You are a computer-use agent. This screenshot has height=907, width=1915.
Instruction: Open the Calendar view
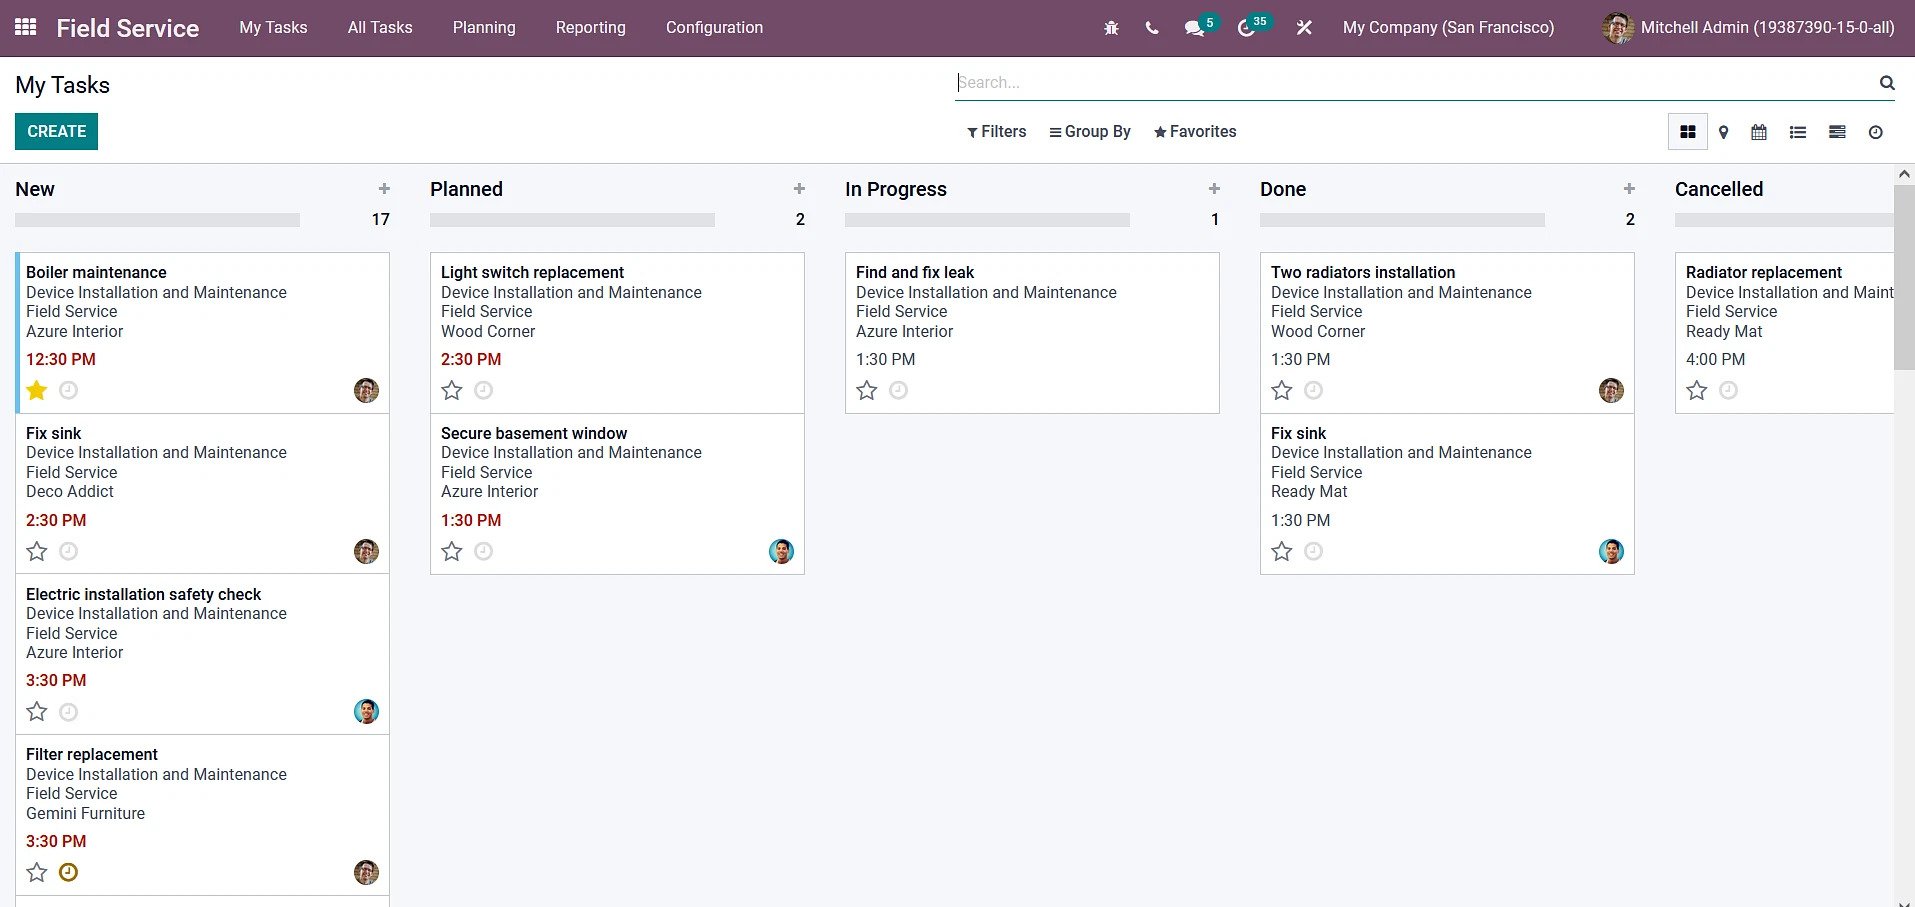1759,131
